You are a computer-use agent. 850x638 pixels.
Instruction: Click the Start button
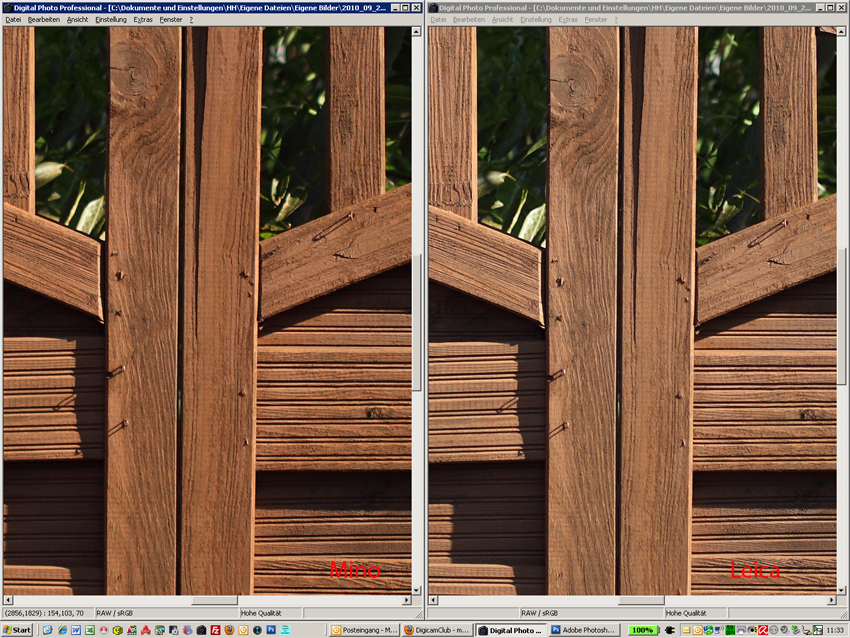pyautogui.click(x=17, y=630)
